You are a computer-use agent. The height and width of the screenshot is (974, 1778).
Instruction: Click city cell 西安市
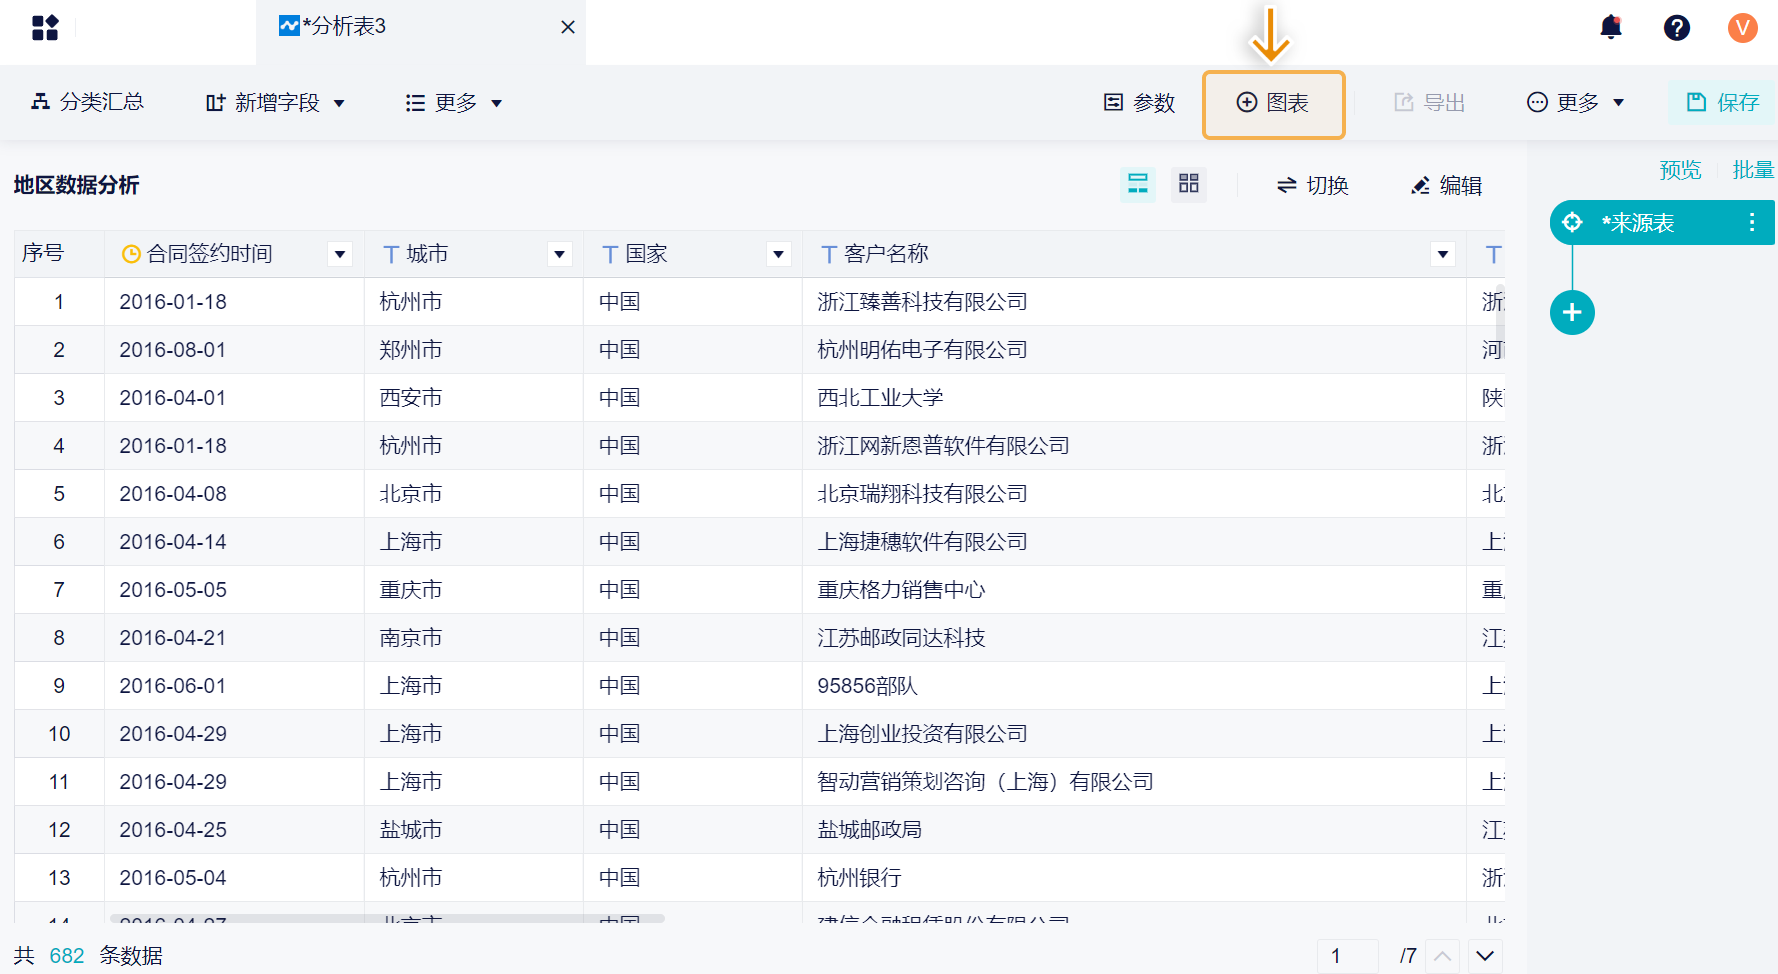474,398
